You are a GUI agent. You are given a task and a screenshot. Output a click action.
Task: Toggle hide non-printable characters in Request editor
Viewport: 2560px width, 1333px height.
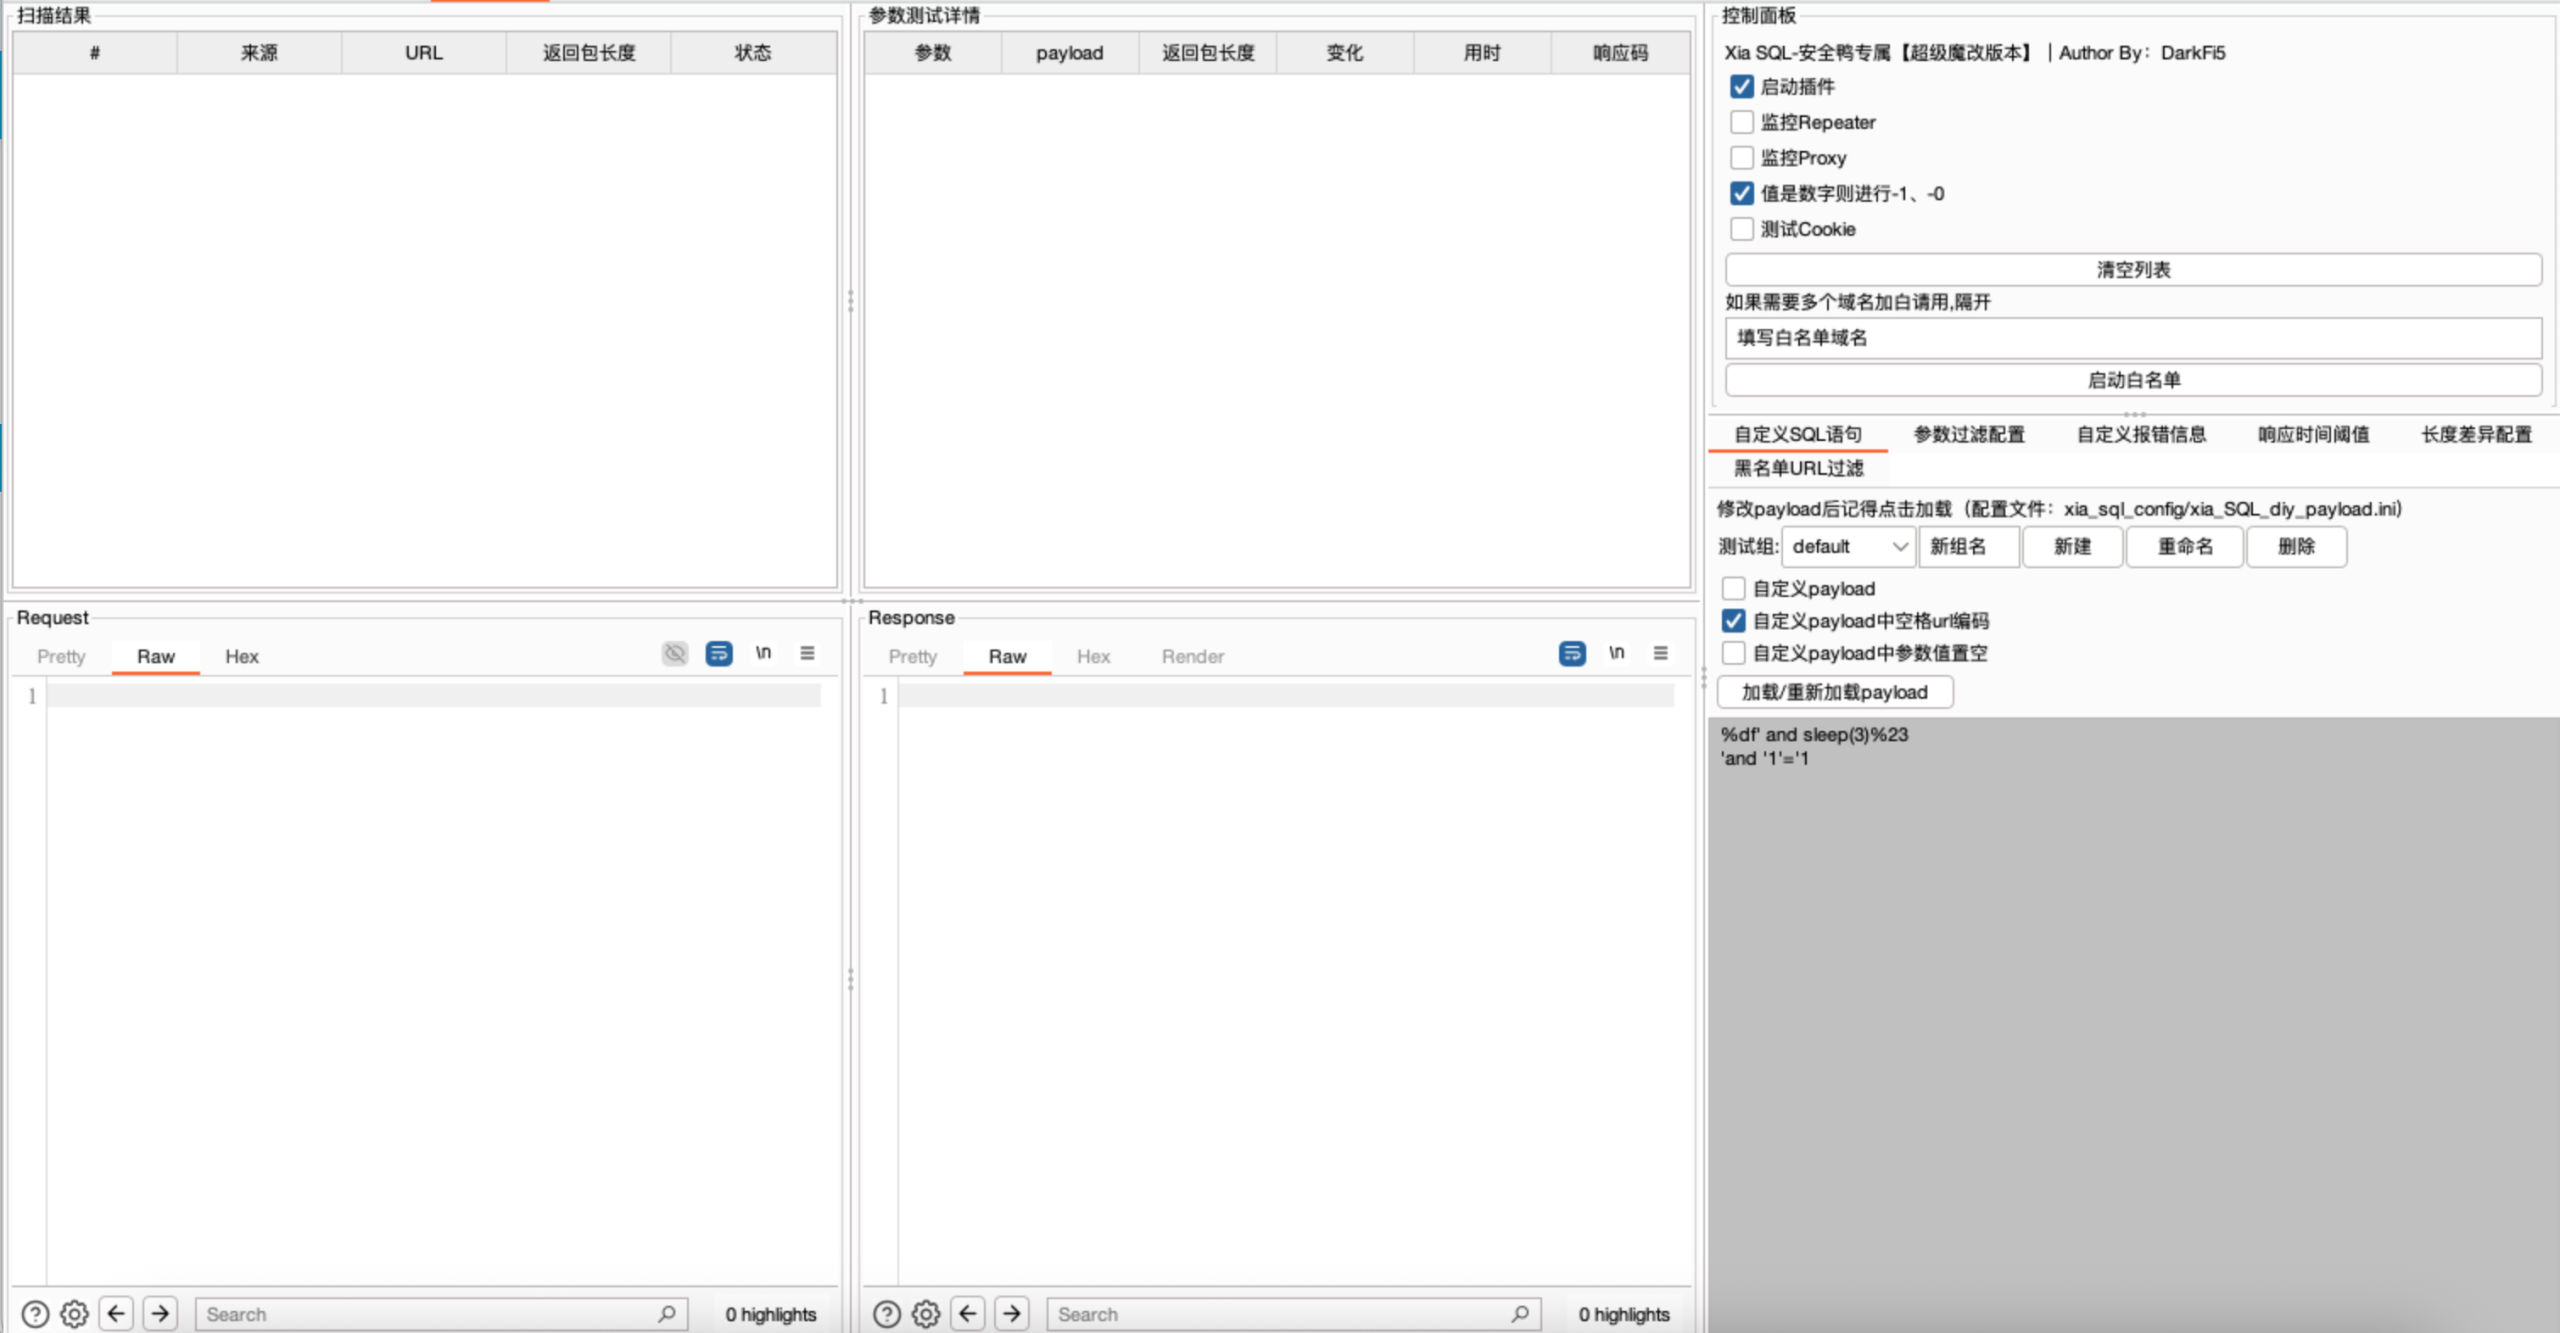[675, 653]
